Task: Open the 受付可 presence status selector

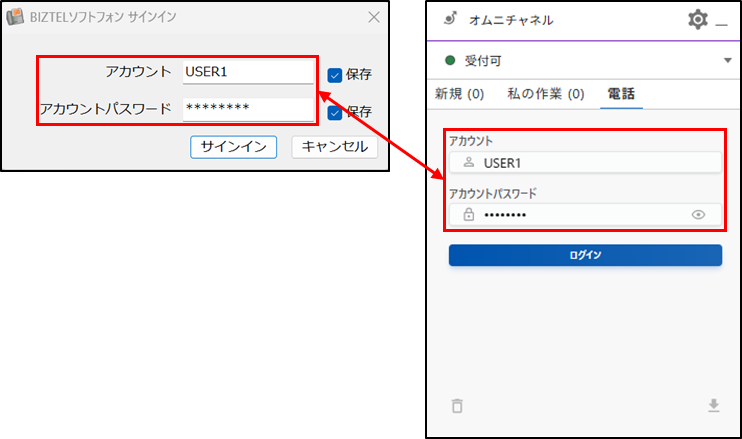Action: 584,61
